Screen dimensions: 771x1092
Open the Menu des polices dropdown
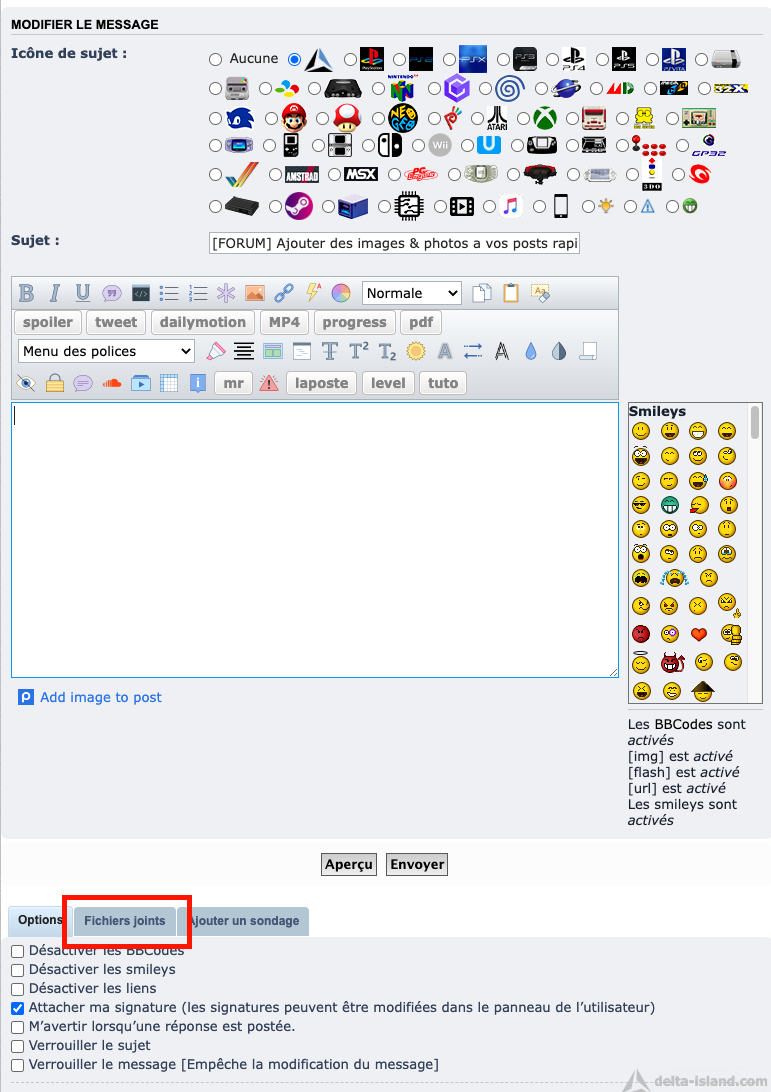click(107, 351)
